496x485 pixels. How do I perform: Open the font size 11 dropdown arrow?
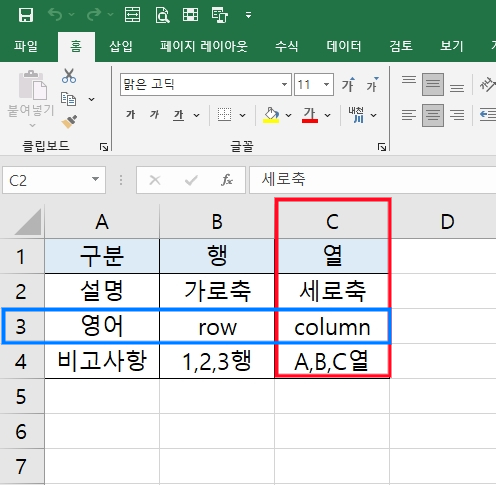point(326,84)
